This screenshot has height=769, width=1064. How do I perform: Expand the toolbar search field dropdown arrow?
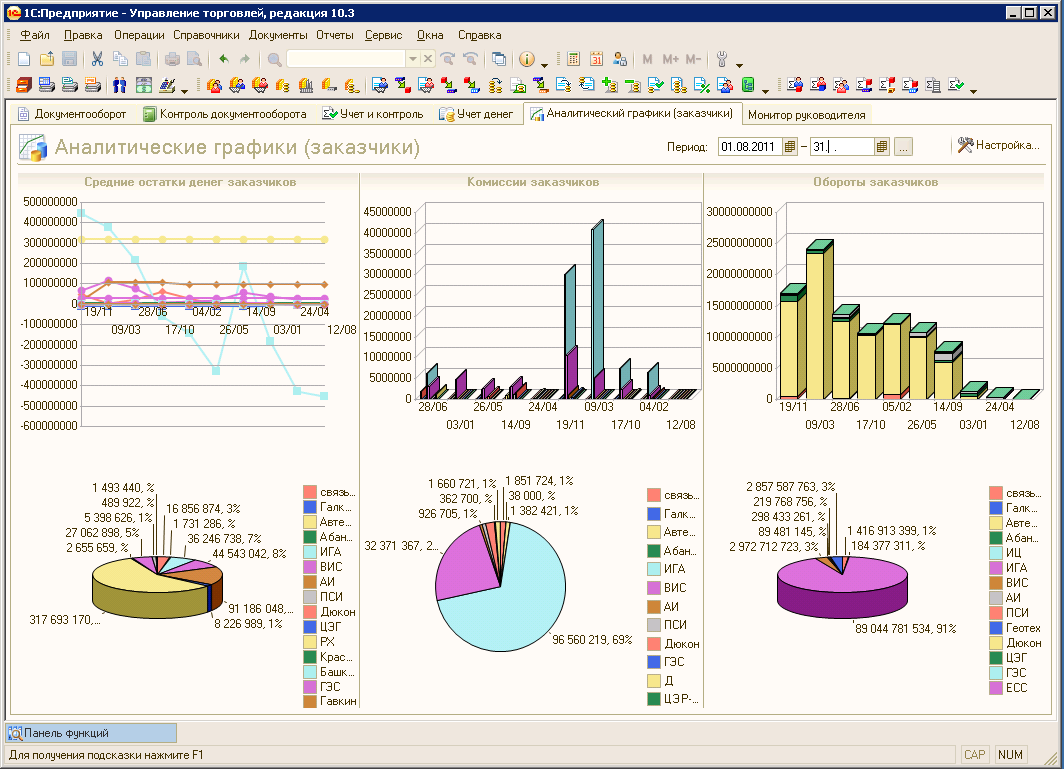coord(411,59)
